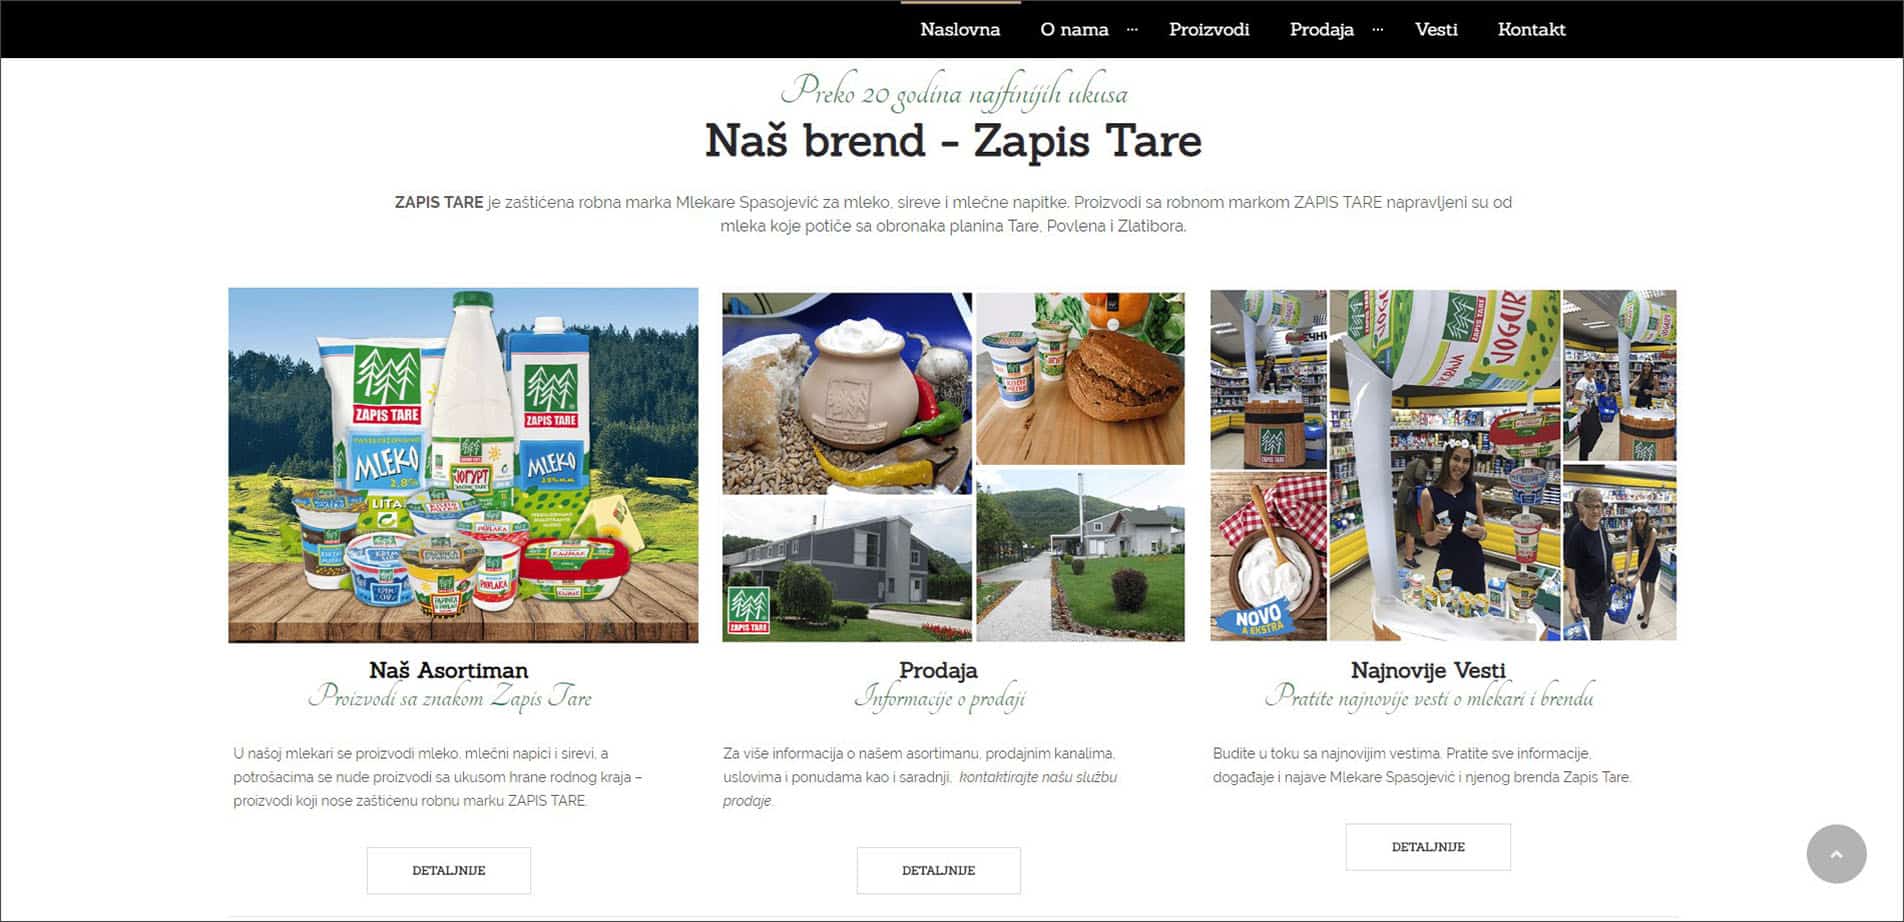1904x922 pixels.
Task: Click the clay pot cream photo
Action: tap(847, 393)
